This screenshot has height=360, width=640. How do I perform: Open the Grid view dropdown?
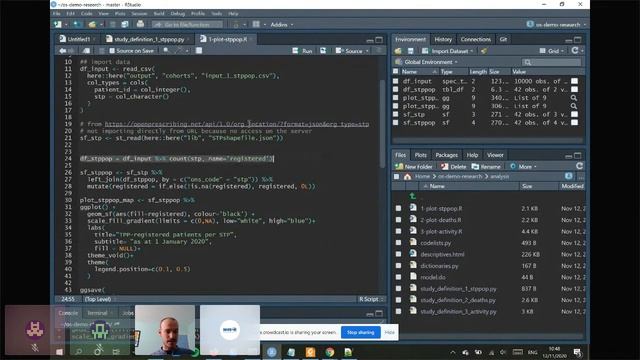click(x=552, y=51)
